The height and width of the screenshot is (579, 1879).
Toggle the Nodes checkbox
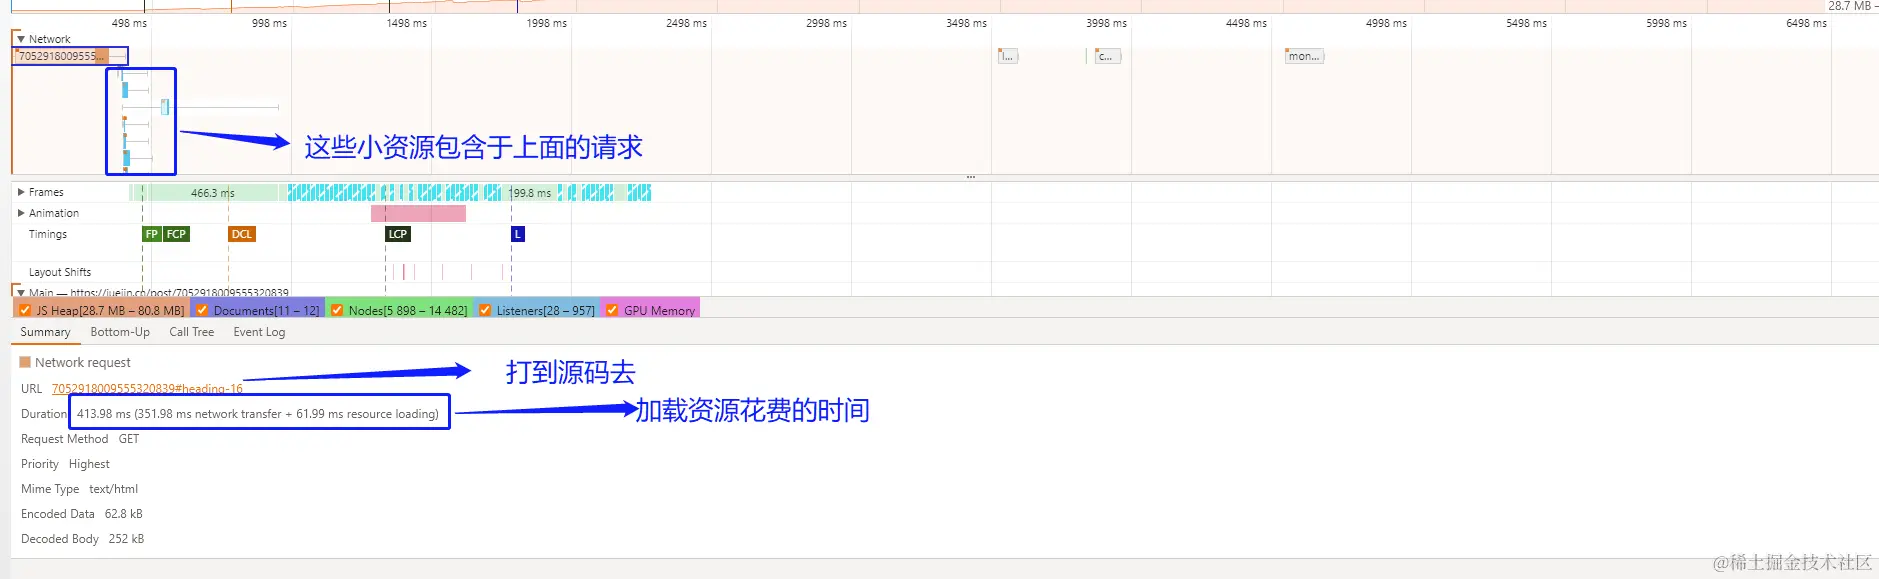point(337,311)
